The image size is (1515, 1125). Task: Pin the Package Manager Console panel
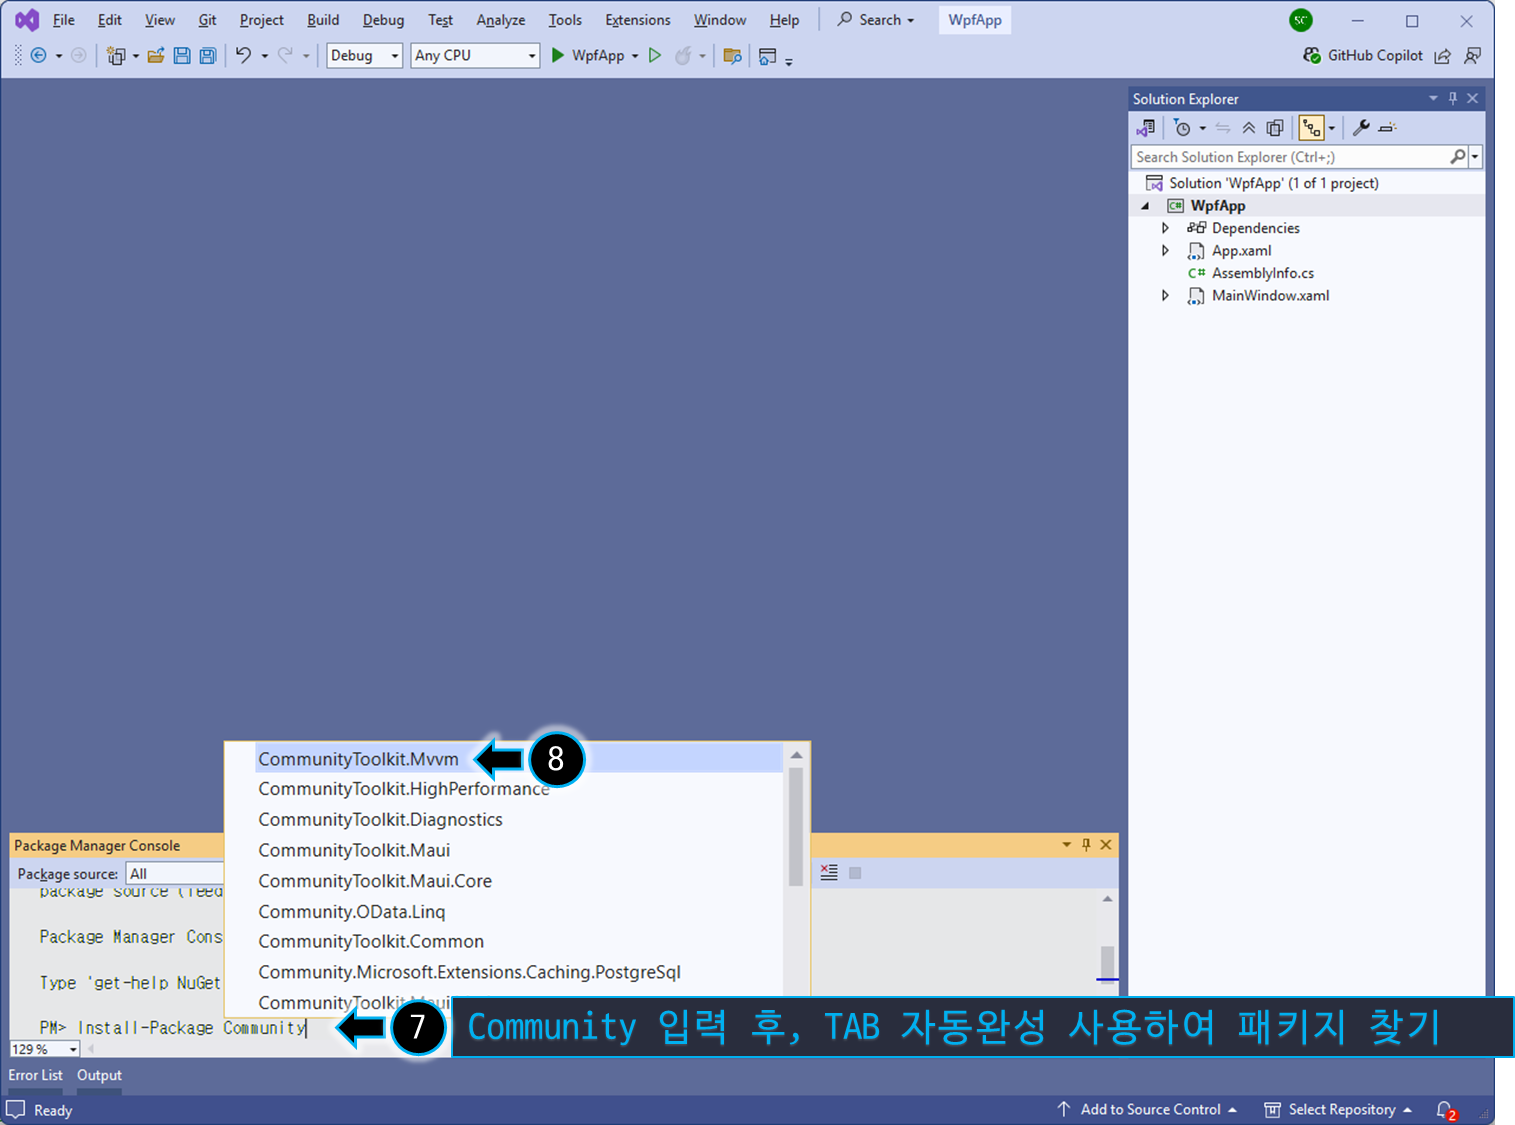click(1086, 845)
